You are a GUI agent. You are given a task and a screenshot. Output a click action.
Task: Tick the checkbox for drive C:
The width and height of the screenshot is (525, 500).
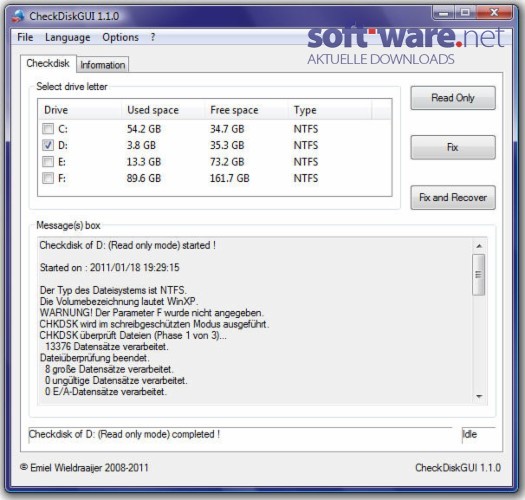click(48, 129)
